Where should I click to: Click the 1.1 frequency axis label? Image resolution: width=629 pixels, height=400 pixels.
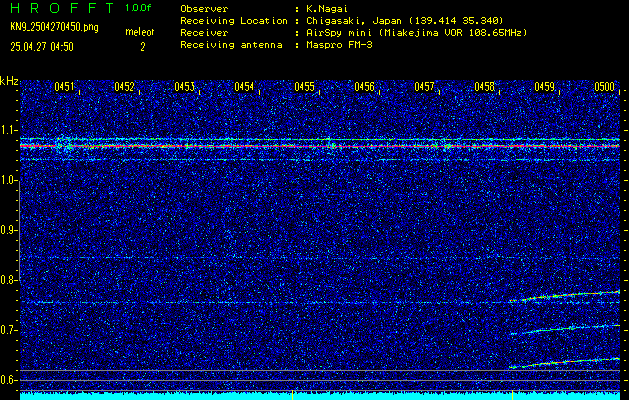coord(10,130)
